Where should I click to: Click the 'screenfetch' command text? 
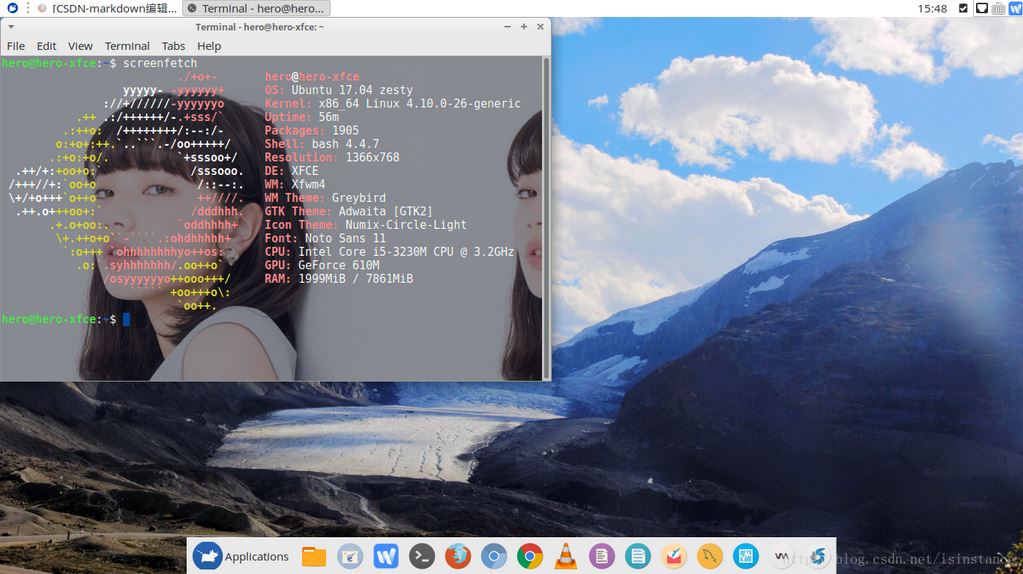point(160,63)
